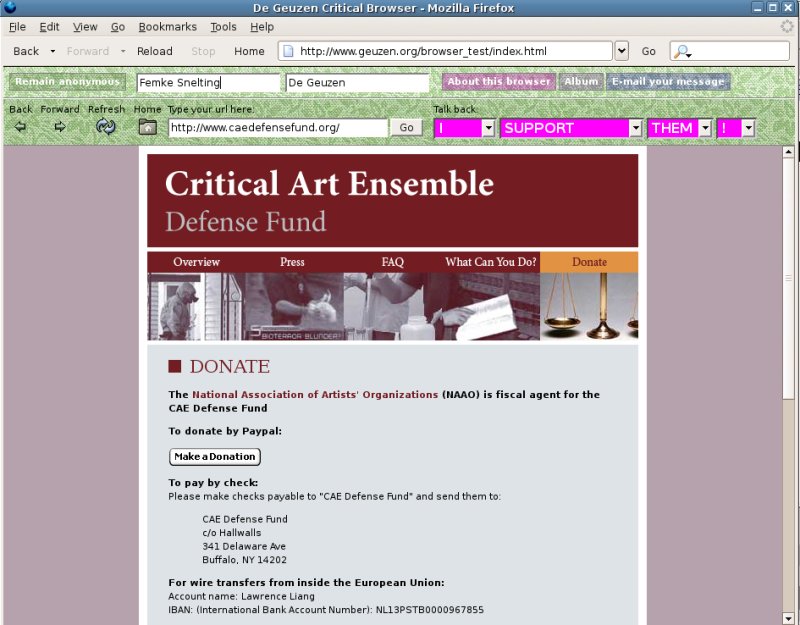Viewport: 800px width, 625px height.
Task: Open the Tools menu
Action: 223,27
